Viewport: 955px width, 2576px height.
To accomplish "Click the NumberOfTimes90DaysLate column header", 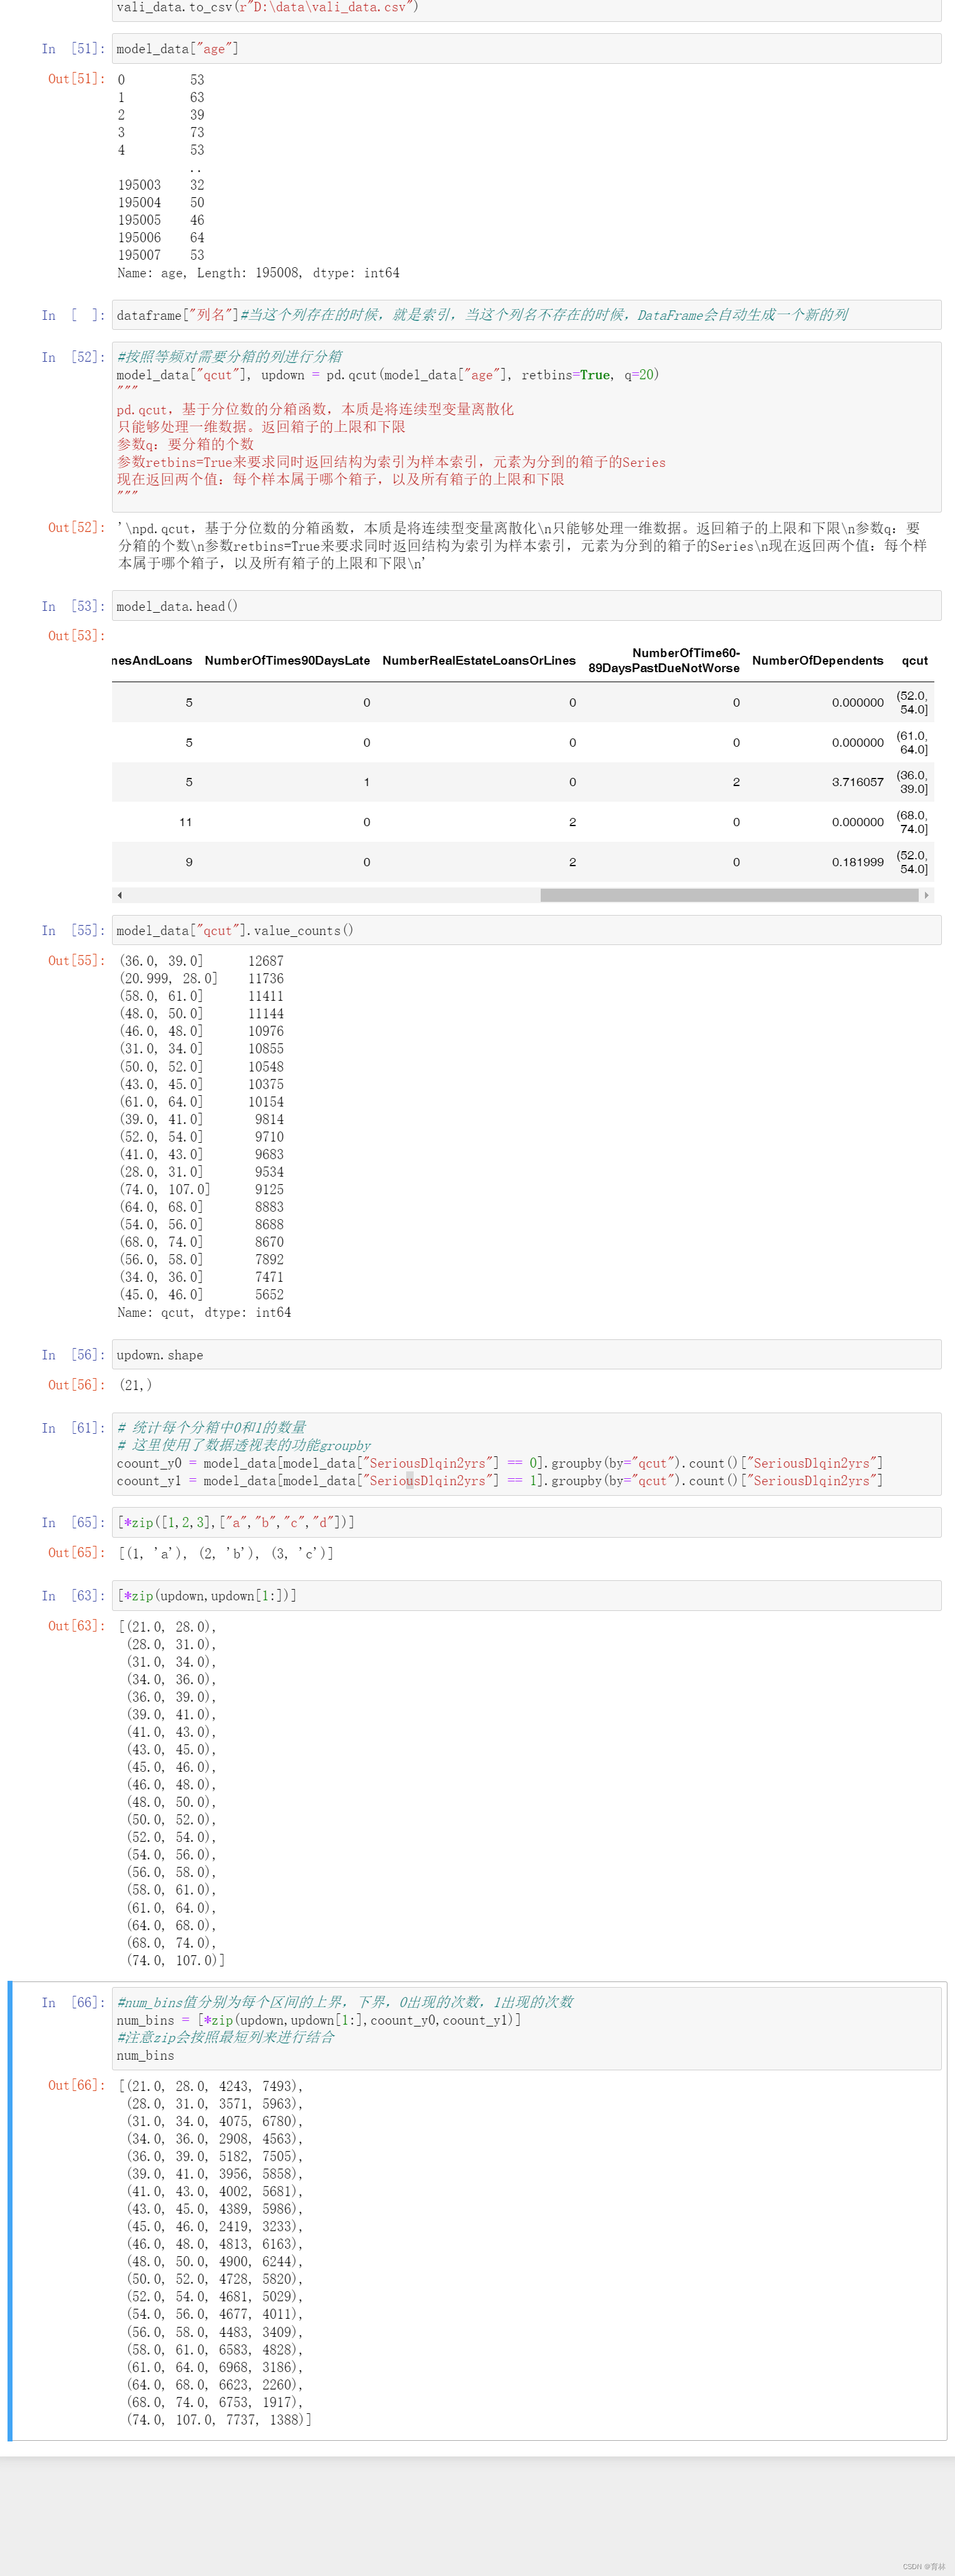I will [x=287, y=660].
